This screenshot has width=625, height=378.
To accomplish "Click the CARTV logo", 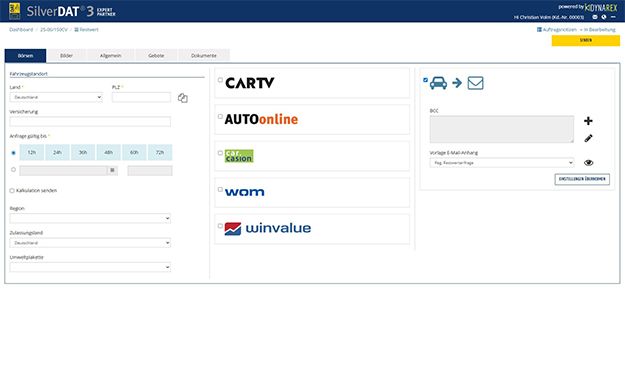I will click(250, 83).
